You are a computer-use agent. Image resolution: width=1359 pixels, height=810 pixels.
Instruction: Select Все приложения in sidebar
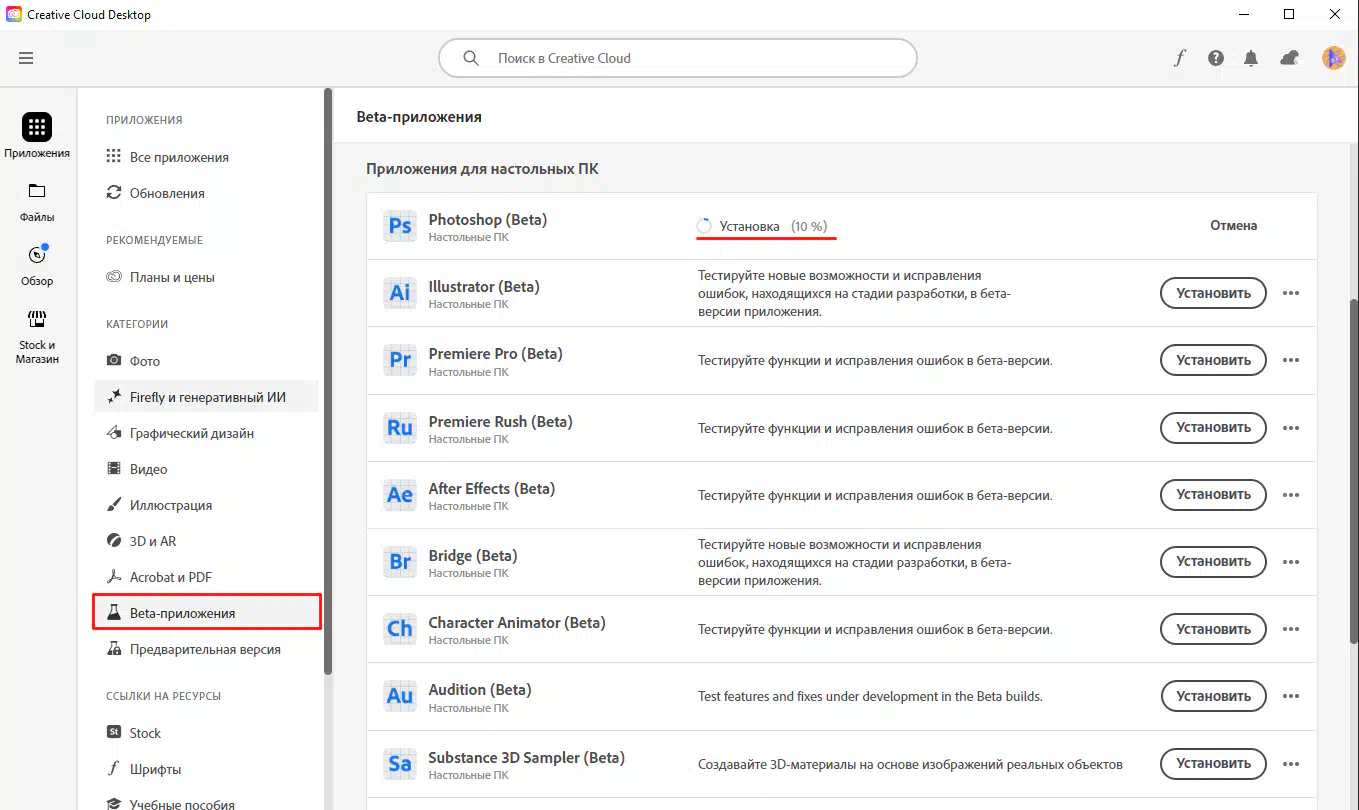(207, 157)
